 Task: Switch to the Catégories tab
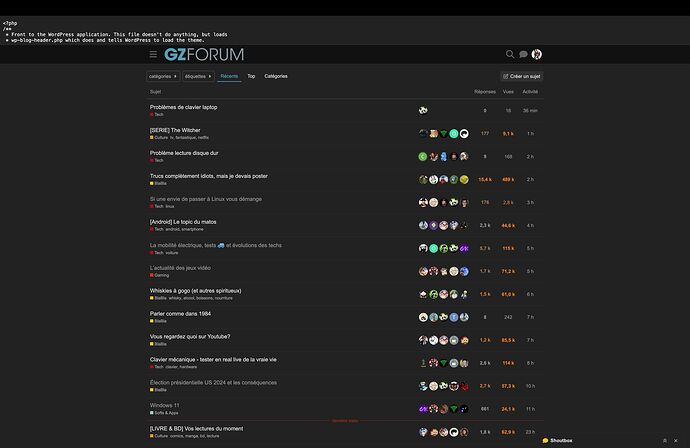coord(276,76)
